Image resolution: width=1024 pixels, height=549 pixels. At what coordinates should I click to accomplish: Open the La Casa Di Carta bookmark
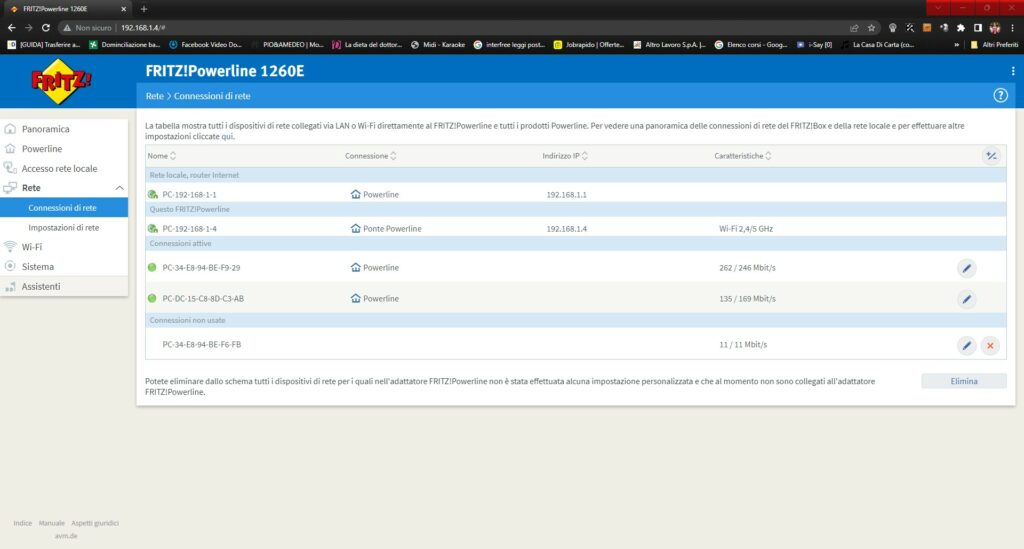[x=878, y=45]
